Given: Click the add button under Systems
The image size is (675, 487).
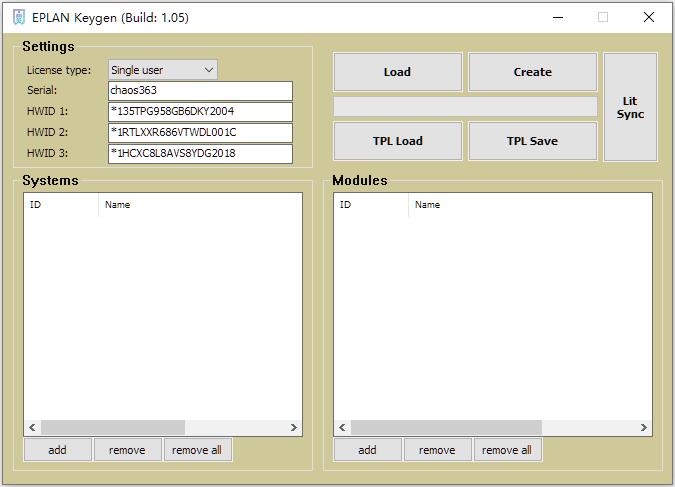Looking at the screenshot, I should point(57,450).
